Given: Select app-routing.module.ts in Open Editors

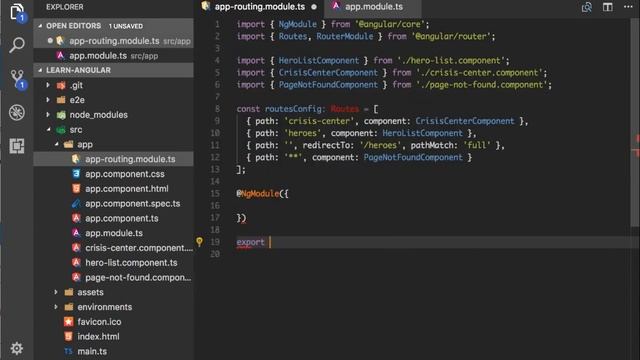Looking at the screenshot, I should [x=113, y=41].
